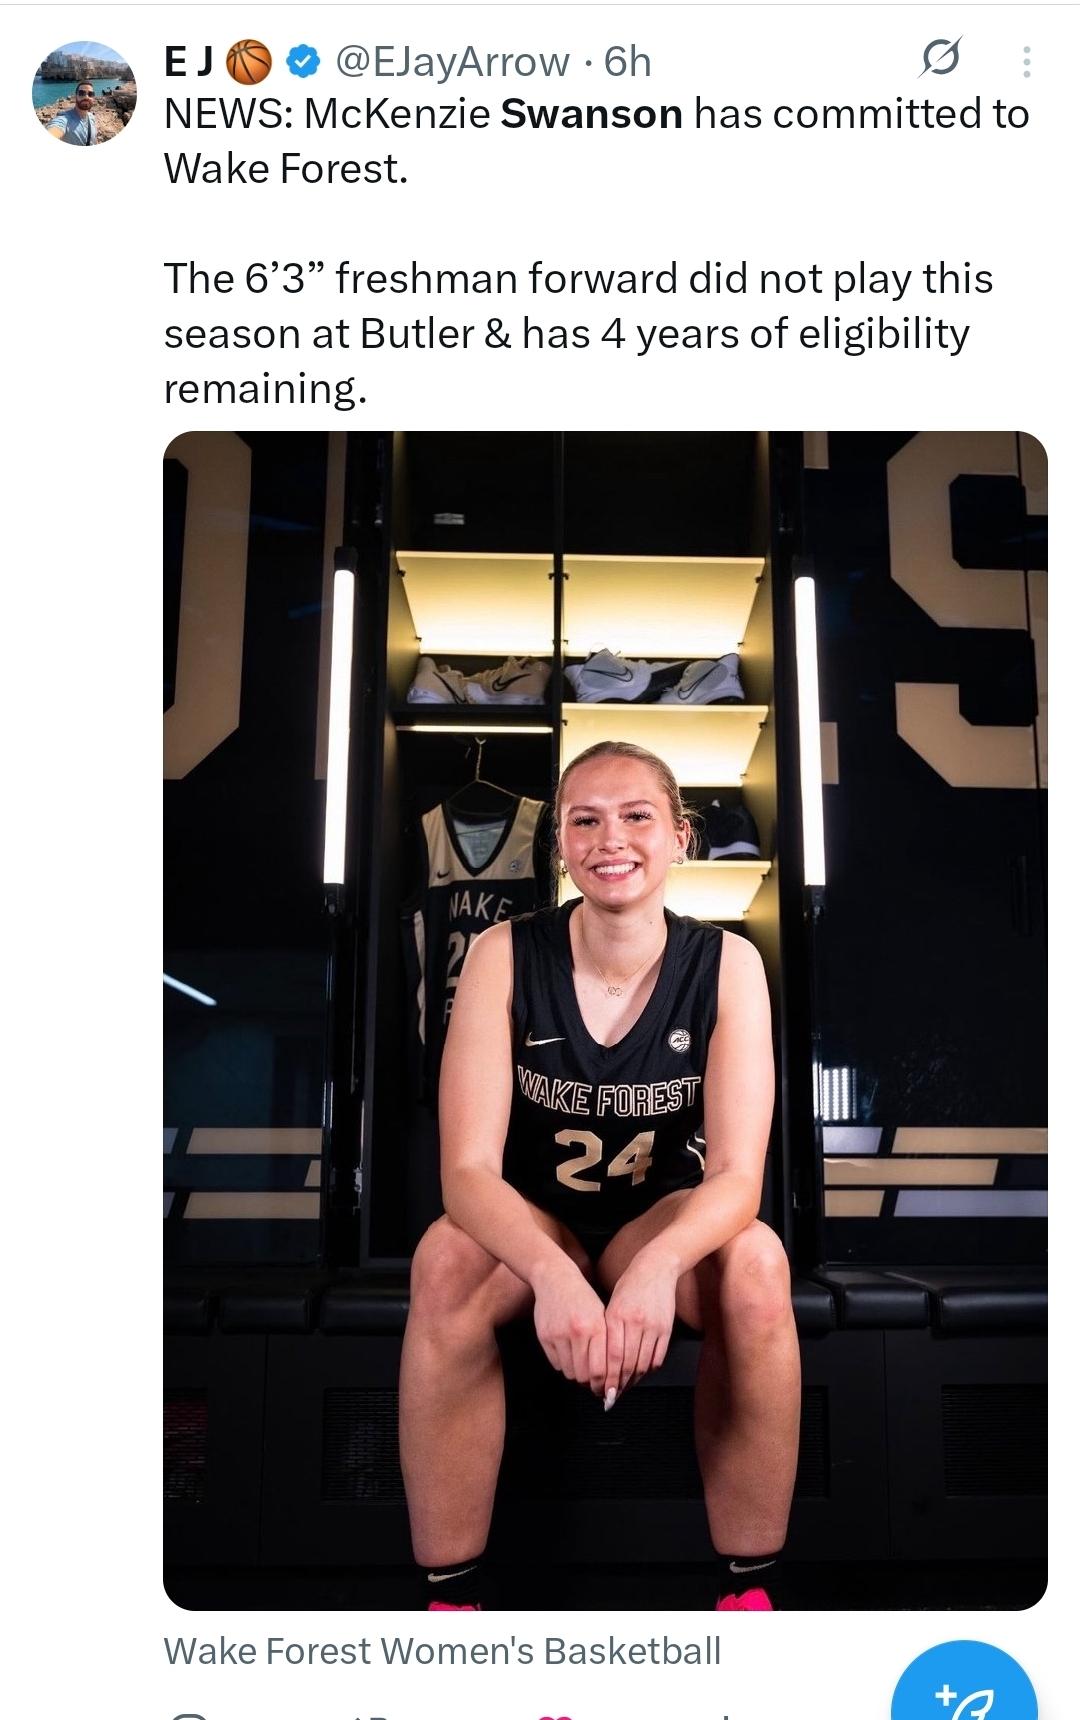Open the tweet's three-dot more options menu
This screenshot has height=1720, width=1080.
(1025, 62)
